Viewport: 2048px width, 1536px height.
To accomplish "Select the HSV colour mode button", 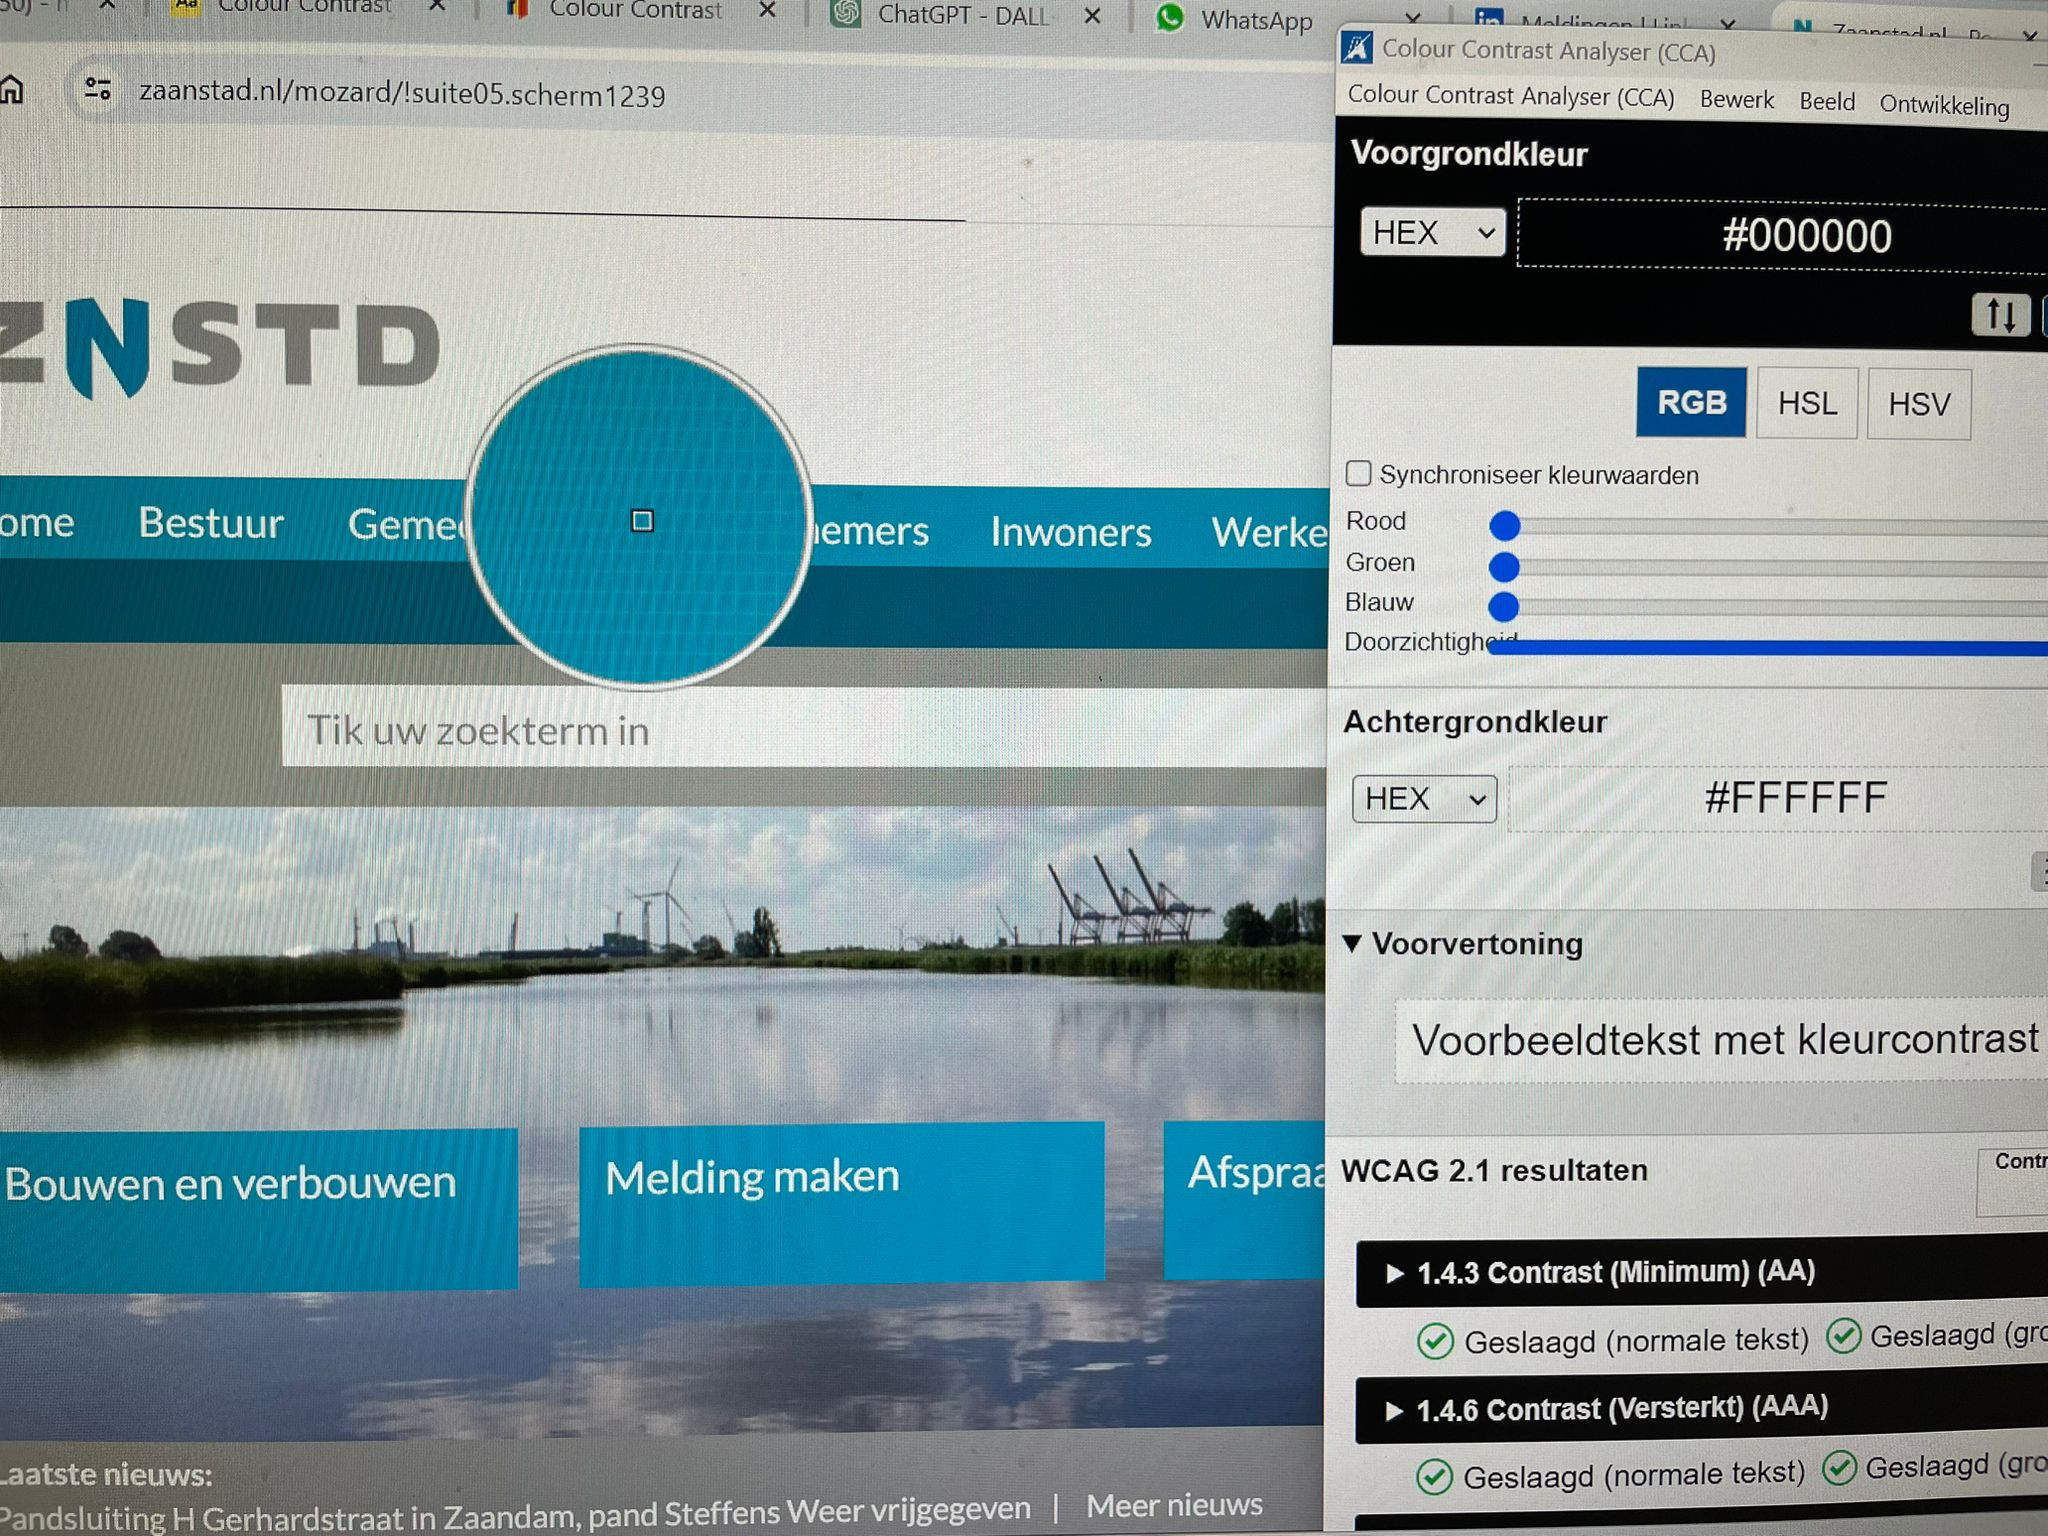I will (1918, 405).
